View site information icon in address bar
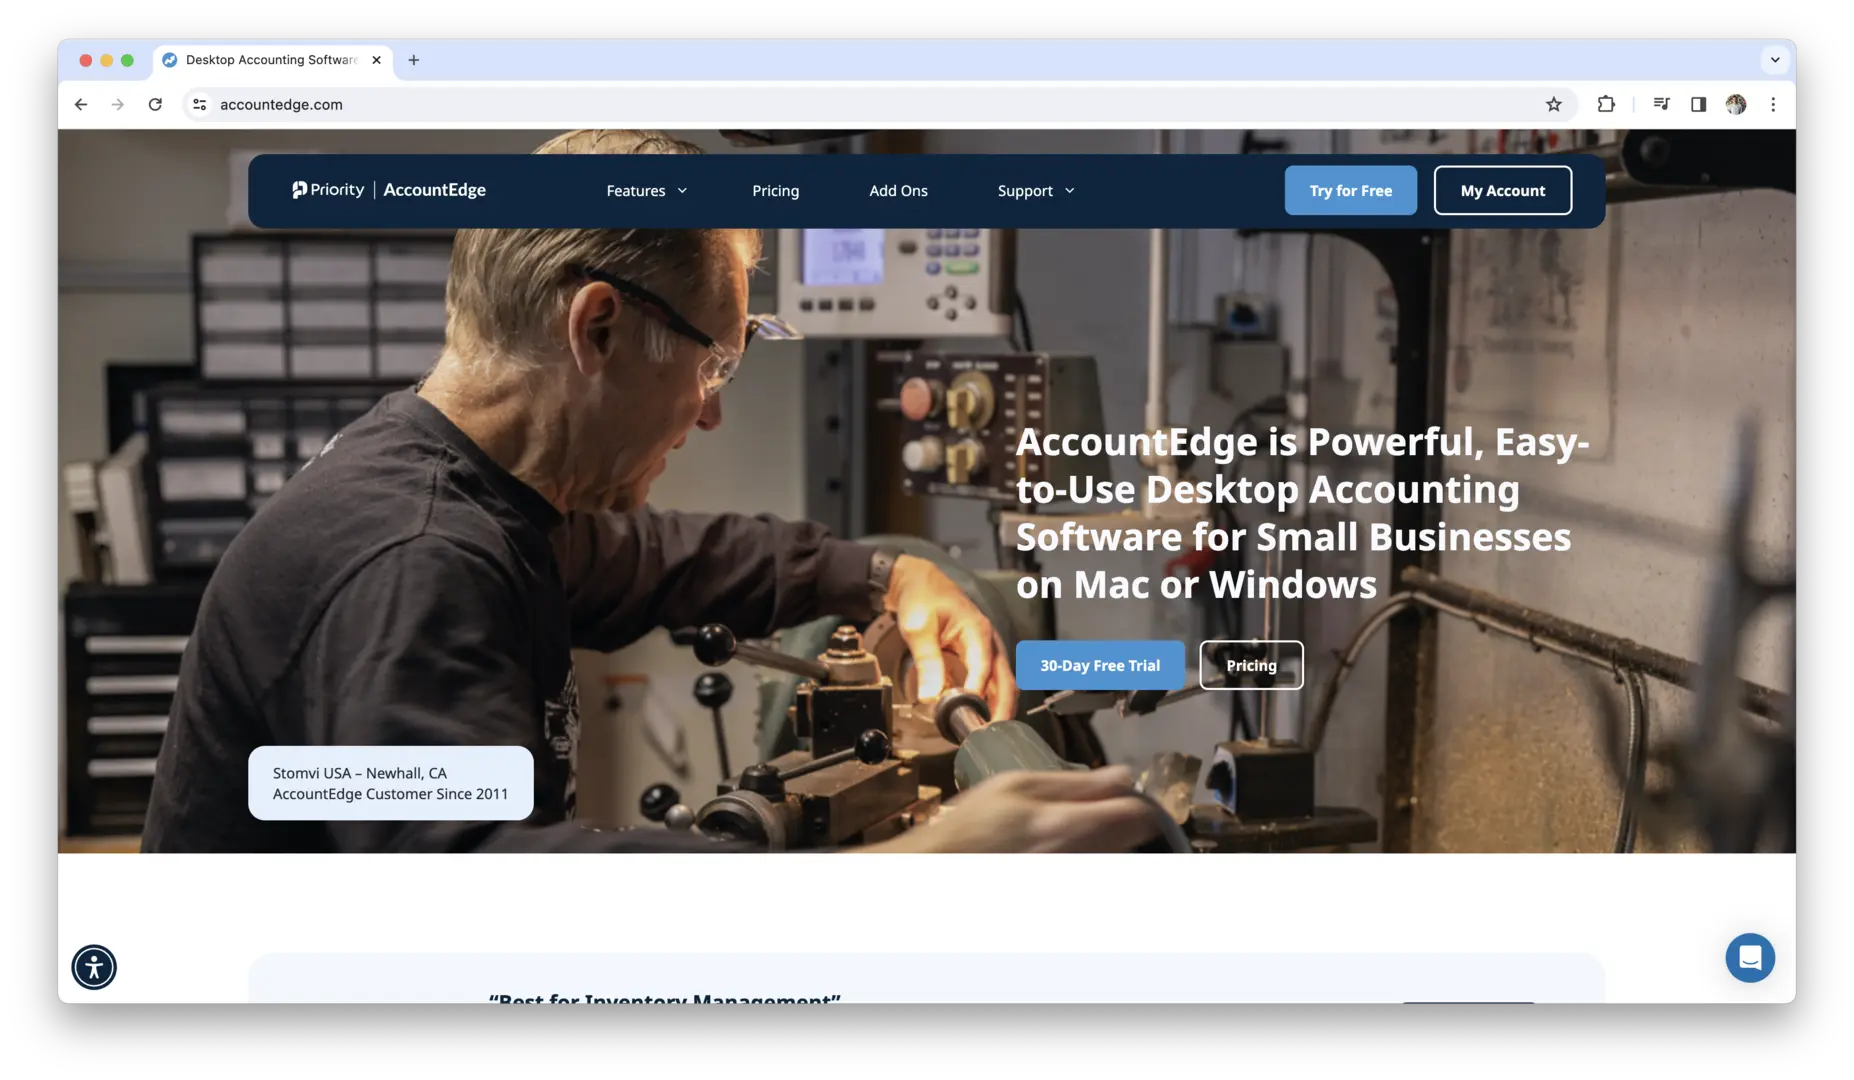Screen dimensions: 1854x1080 (200, 104)
